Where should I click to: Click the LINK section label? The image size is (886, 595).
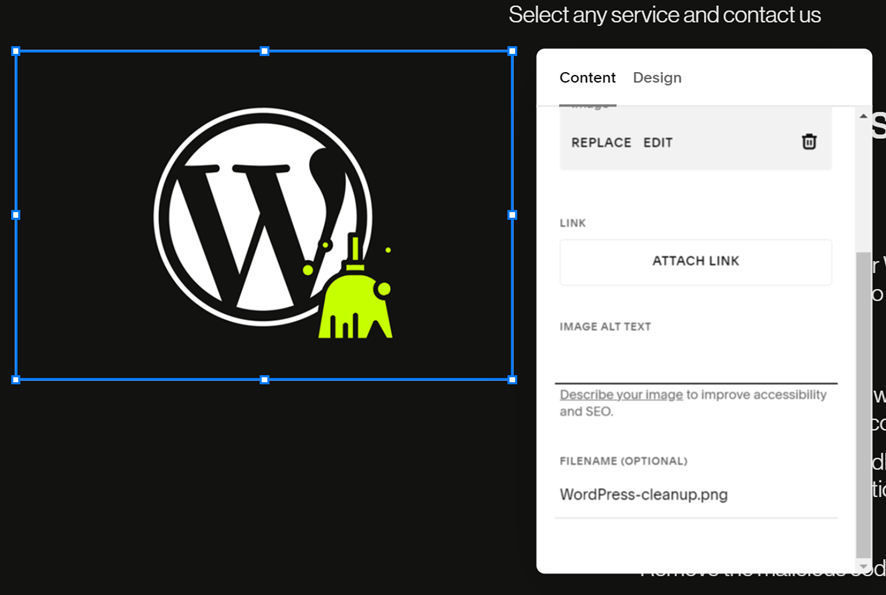click(x=572, y=223)
